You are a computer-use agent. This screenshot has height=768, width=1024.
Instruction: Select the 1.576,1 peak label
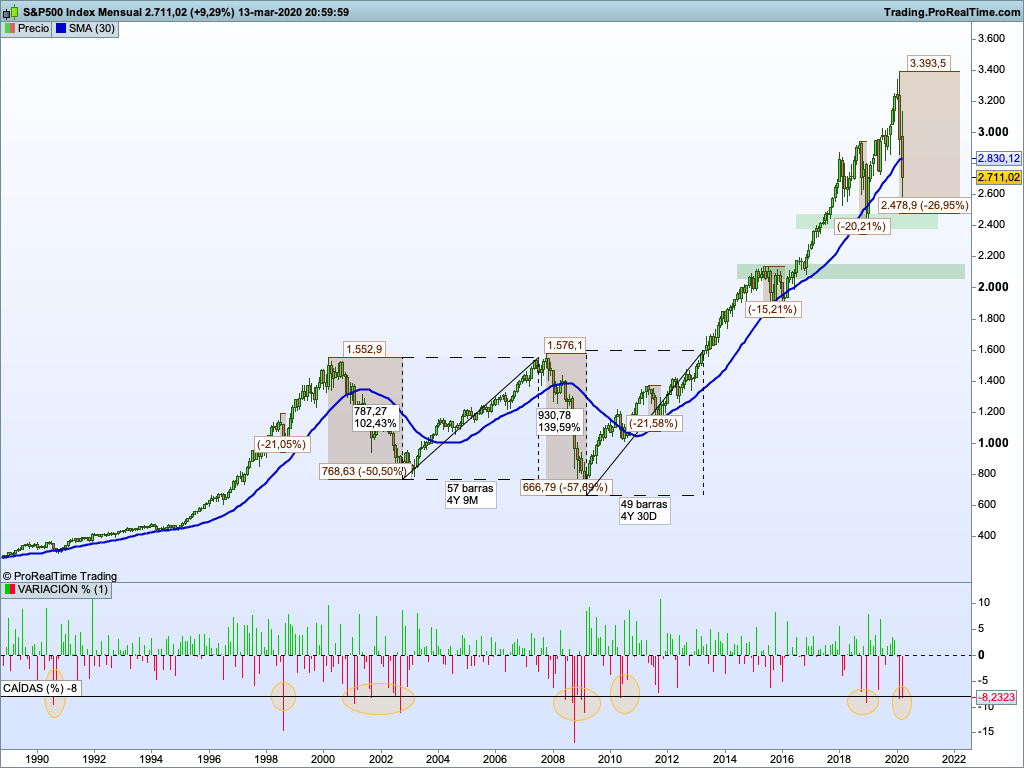pyautogui.click(x=564, y=345)
